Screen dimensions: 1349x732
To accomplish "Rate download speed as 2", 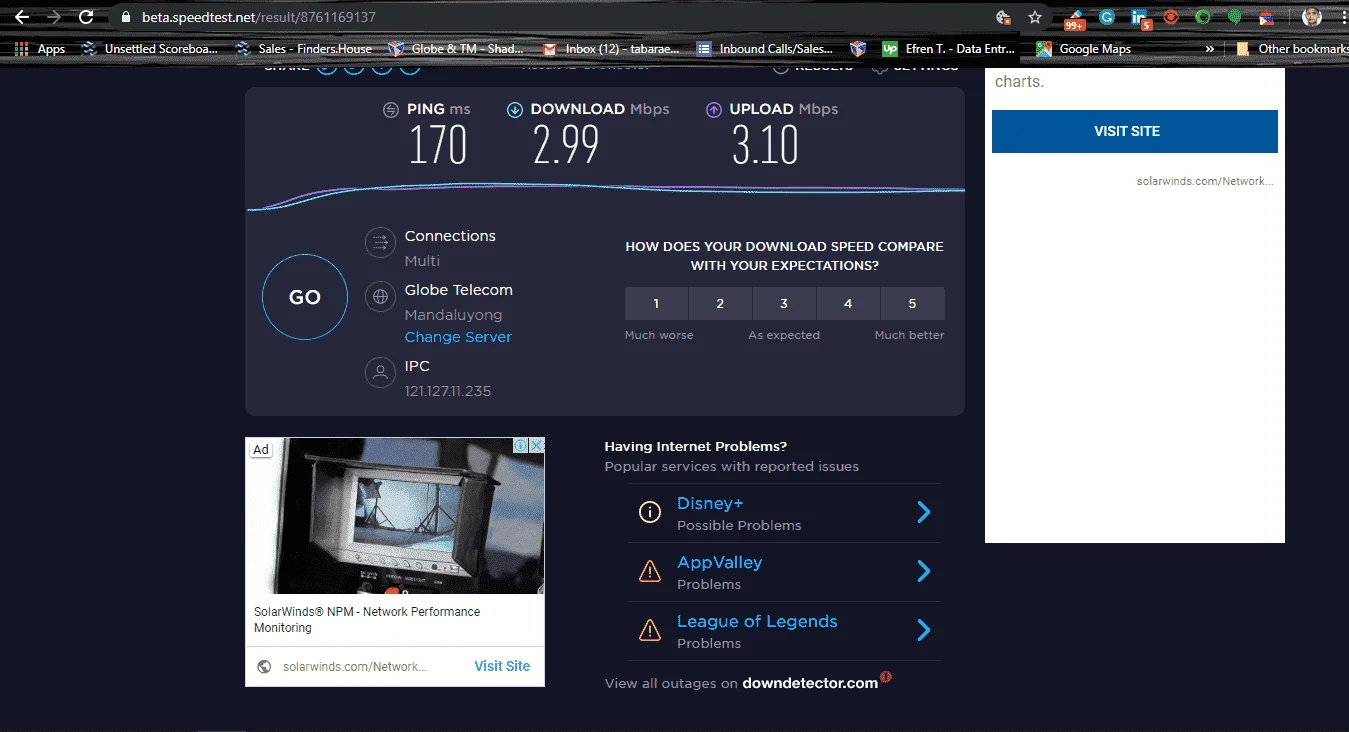I will point(720,304).
